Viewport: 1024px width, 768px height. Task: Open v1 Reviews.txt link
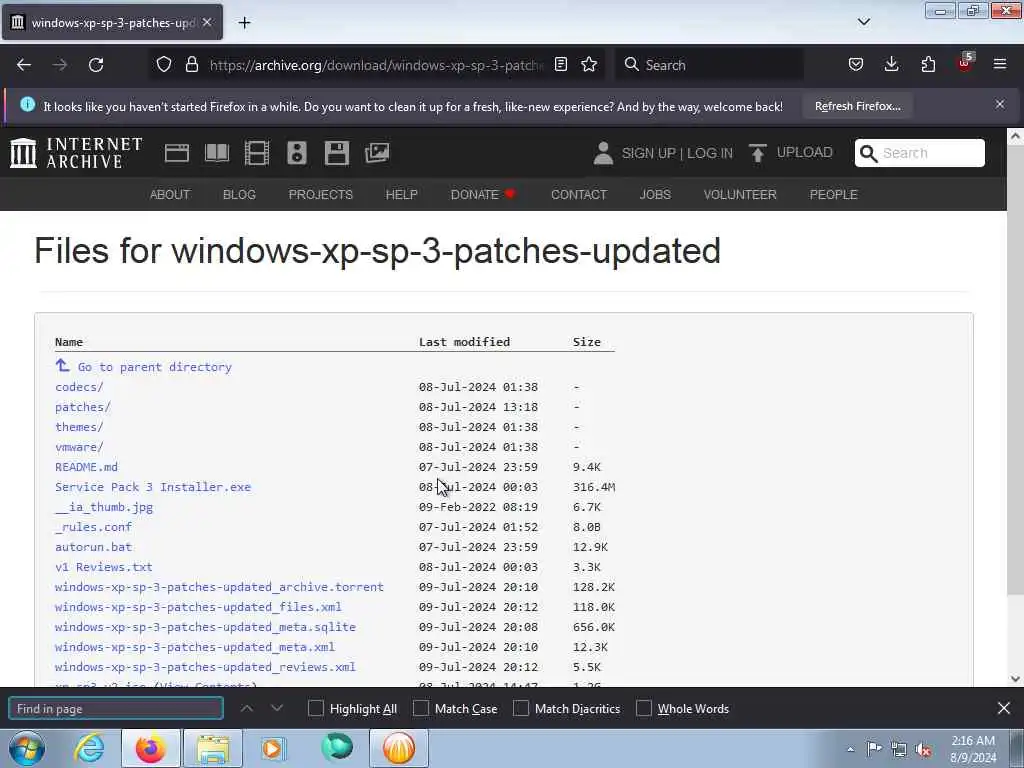click(x=104, y=567)
